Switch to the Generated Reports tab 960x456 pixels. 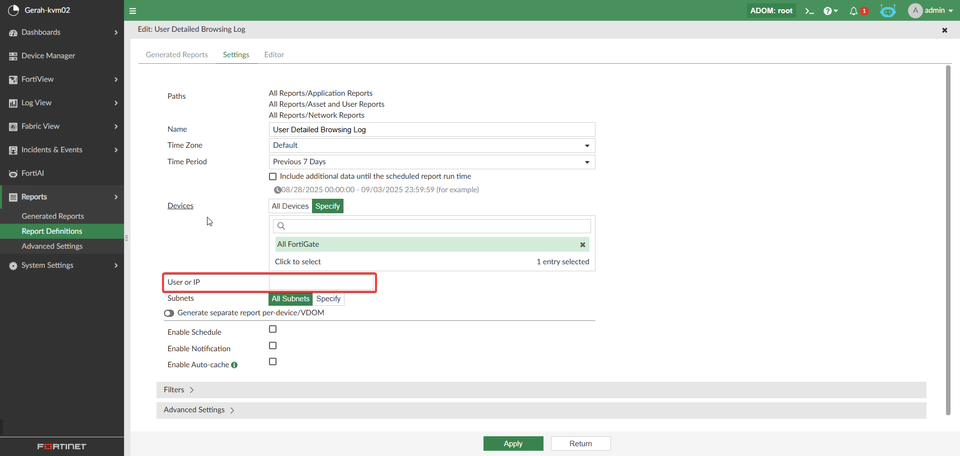176,54
